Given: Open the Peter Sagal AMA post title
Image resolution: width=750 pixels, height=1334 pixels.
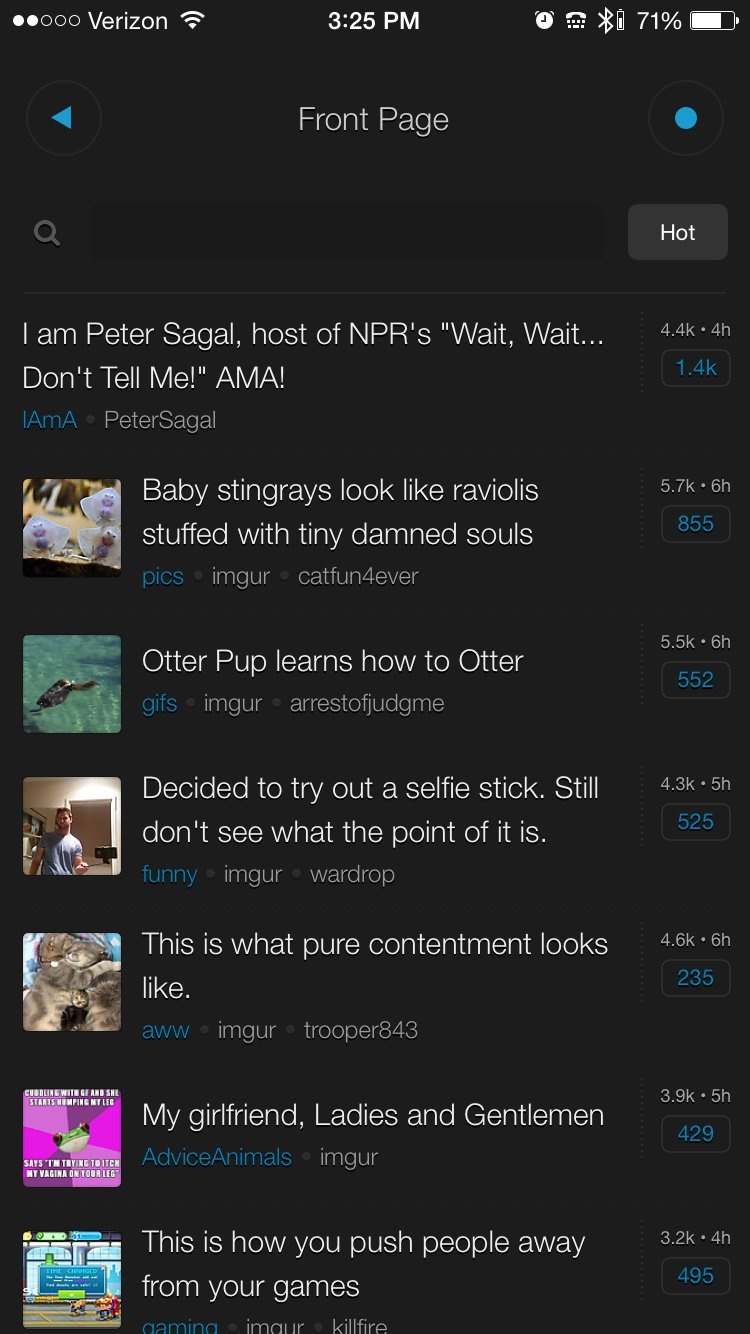Looking at the screenshot, I should pyautogui.click(x=313, y=355).
